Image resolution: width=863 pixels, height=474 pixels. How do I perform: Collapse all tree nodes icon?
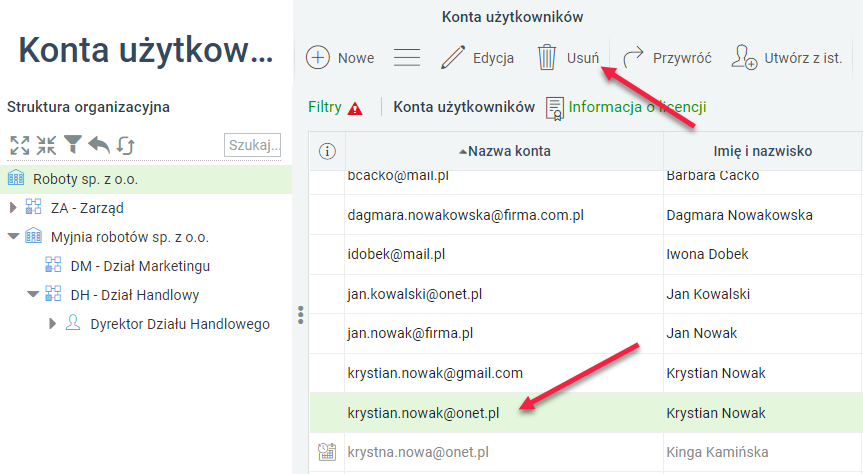pyautogui.click(x=46, y=145)
